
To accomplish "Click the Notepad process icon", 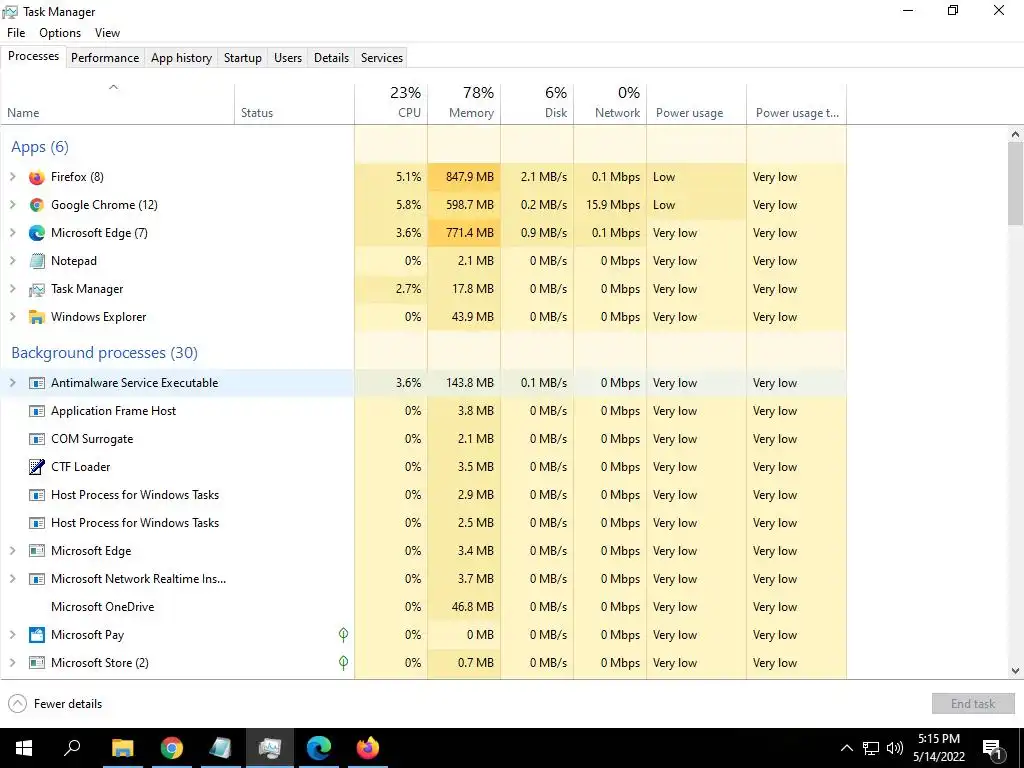I will point(37,261).
